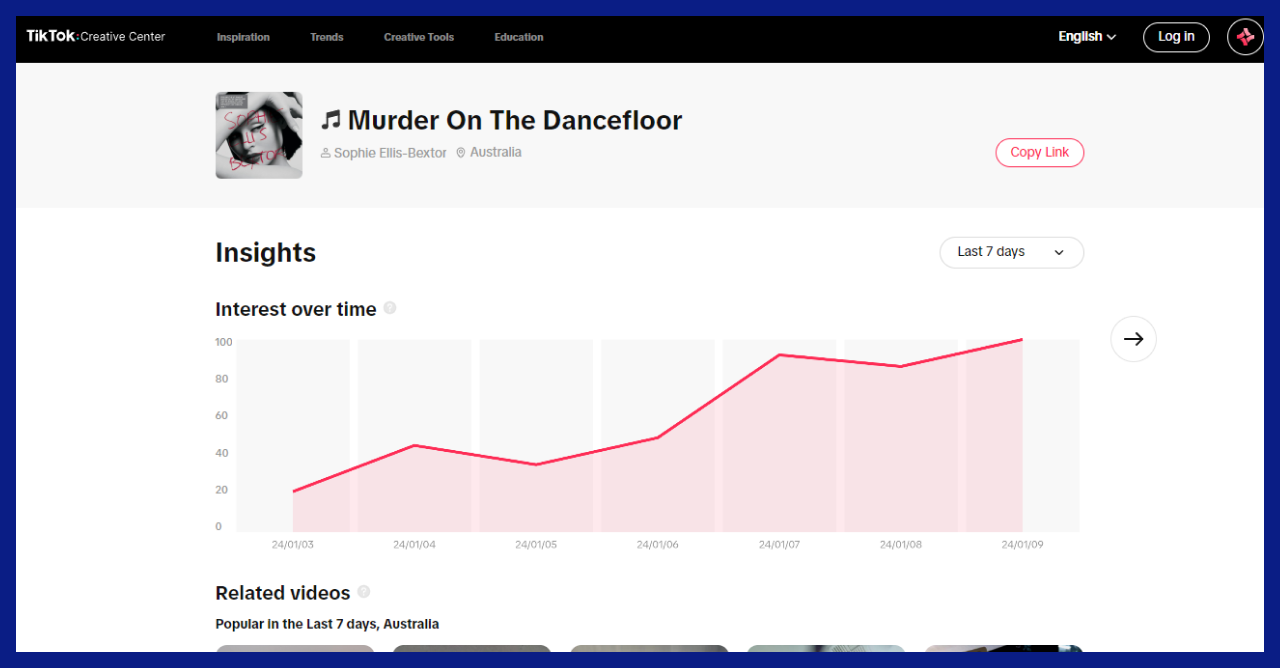Click the right arrow next button
This screenshot has height=668, width=1280.
point(1133,339)
